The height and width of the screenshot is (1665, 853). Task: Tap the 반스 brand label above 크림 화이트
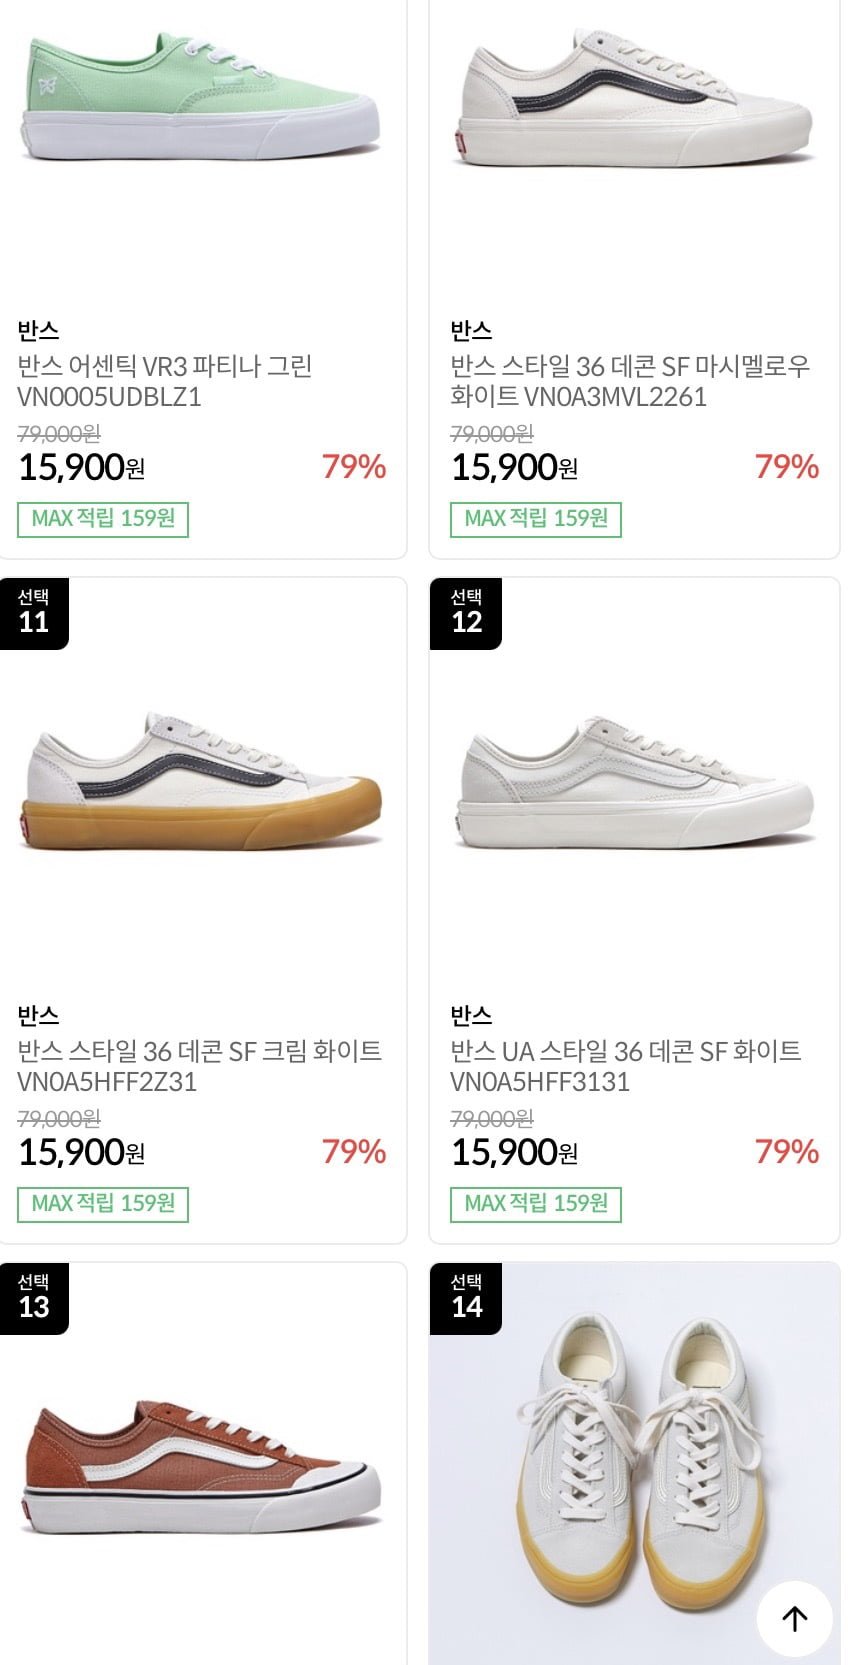(39, 1016)
